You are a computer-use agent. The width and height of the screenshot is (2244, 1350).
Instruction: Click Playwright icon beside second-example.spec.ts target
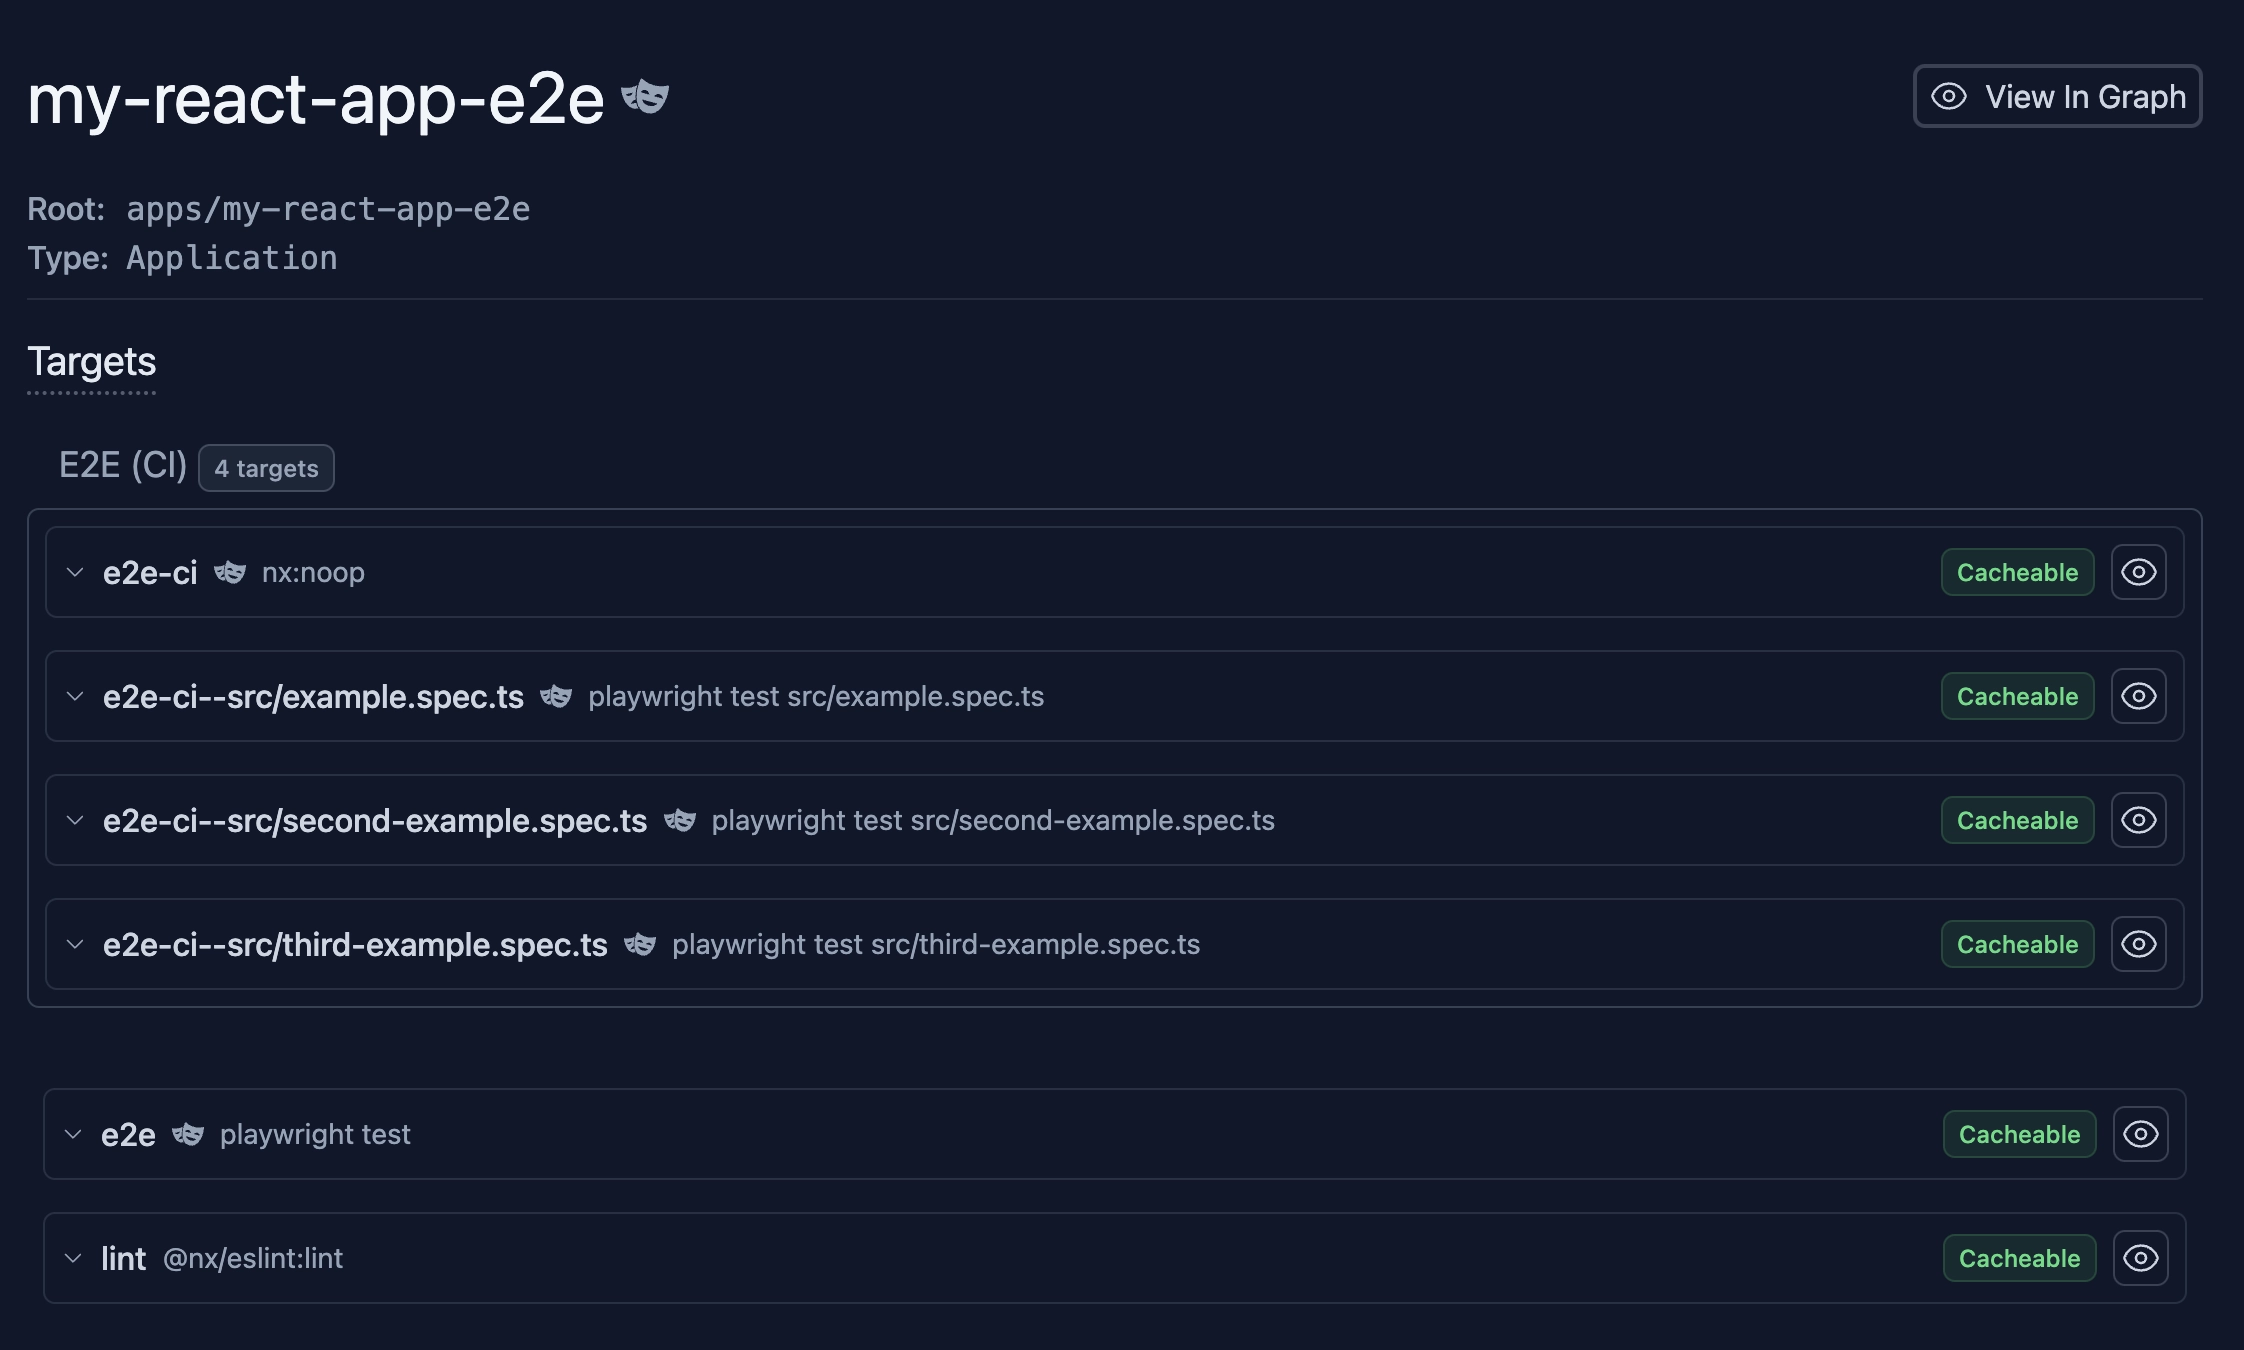click(x=680, y=820)
